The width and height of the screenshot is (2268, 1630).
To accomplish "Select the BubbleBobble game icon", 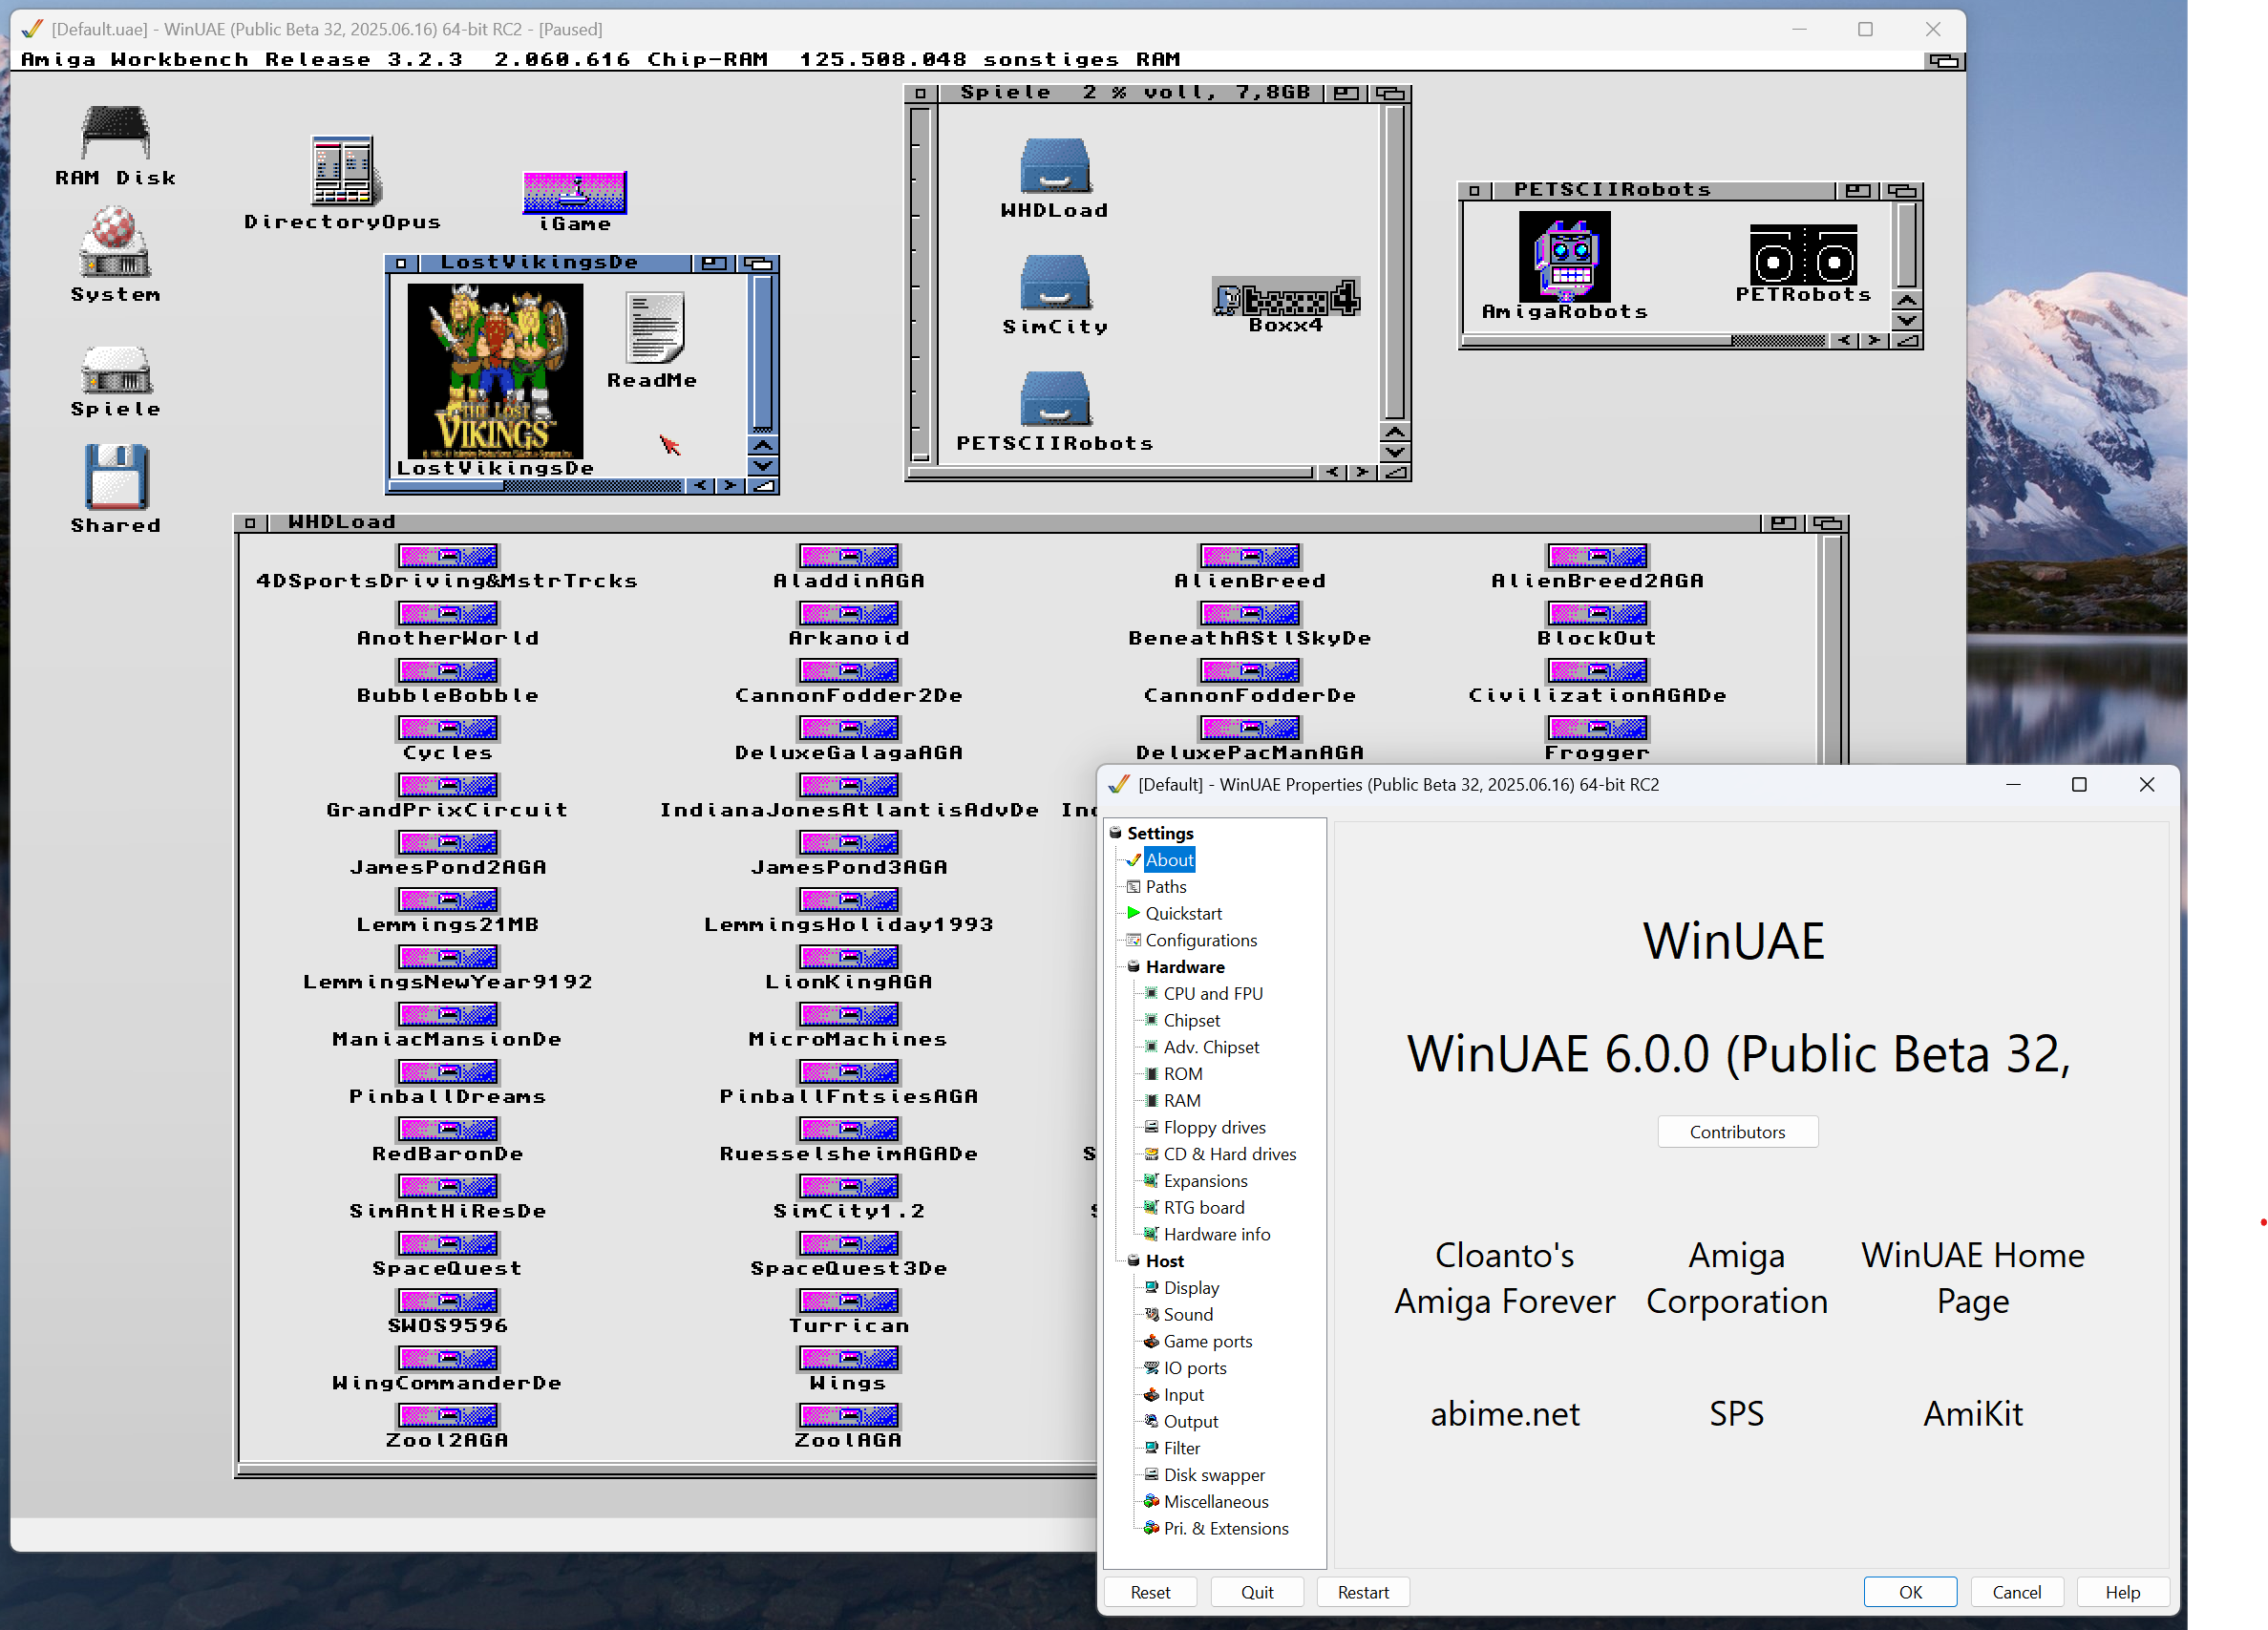I will click(x=447, y=671).
